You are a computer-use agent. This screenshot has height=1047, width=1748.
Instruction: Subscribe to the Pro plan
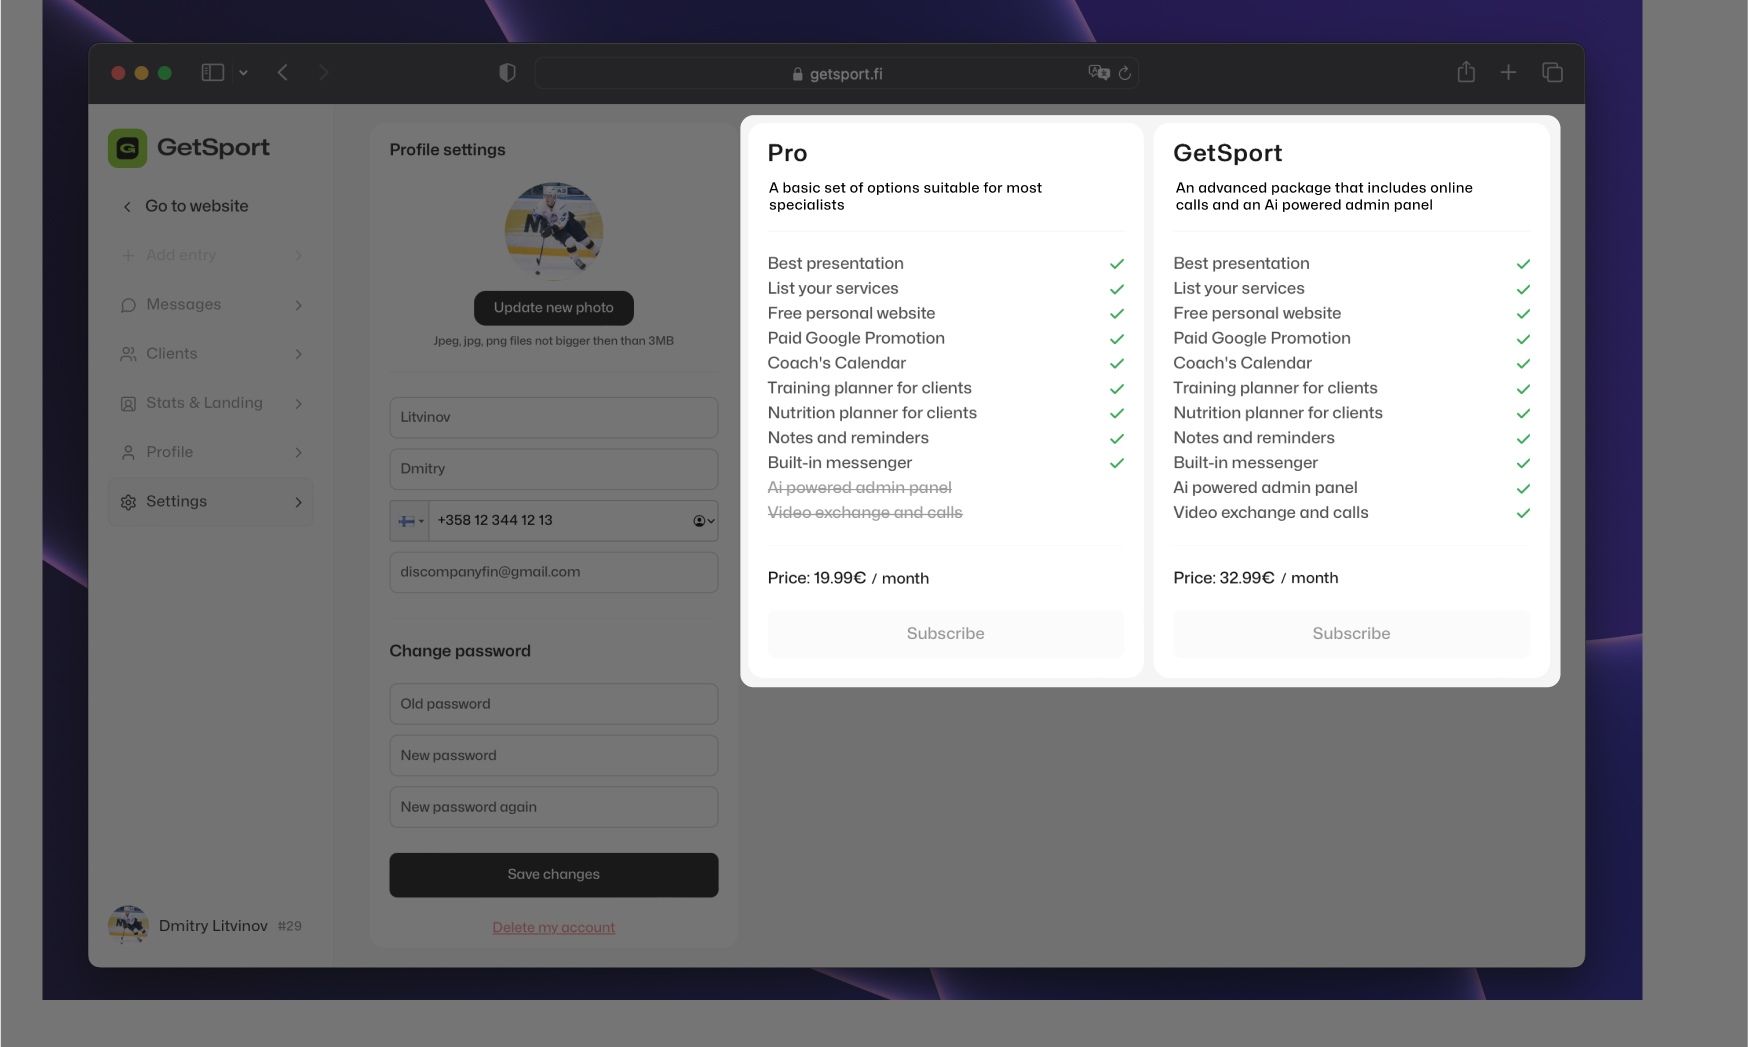pos(946,634)
